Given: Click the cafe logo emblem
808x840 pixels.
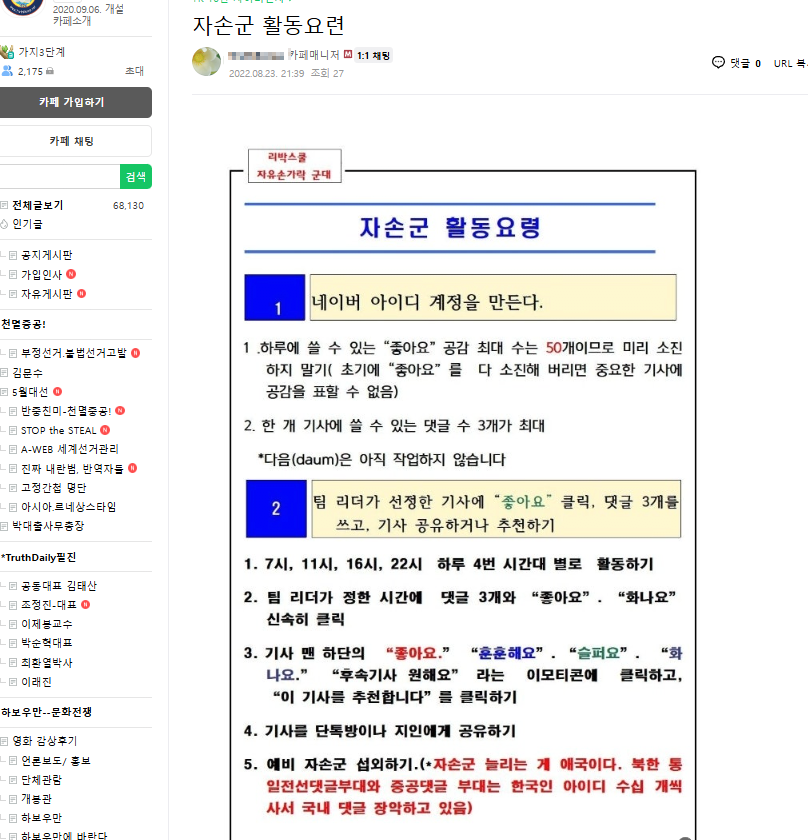Looking at the screenshot, I should tap(21, 6).
